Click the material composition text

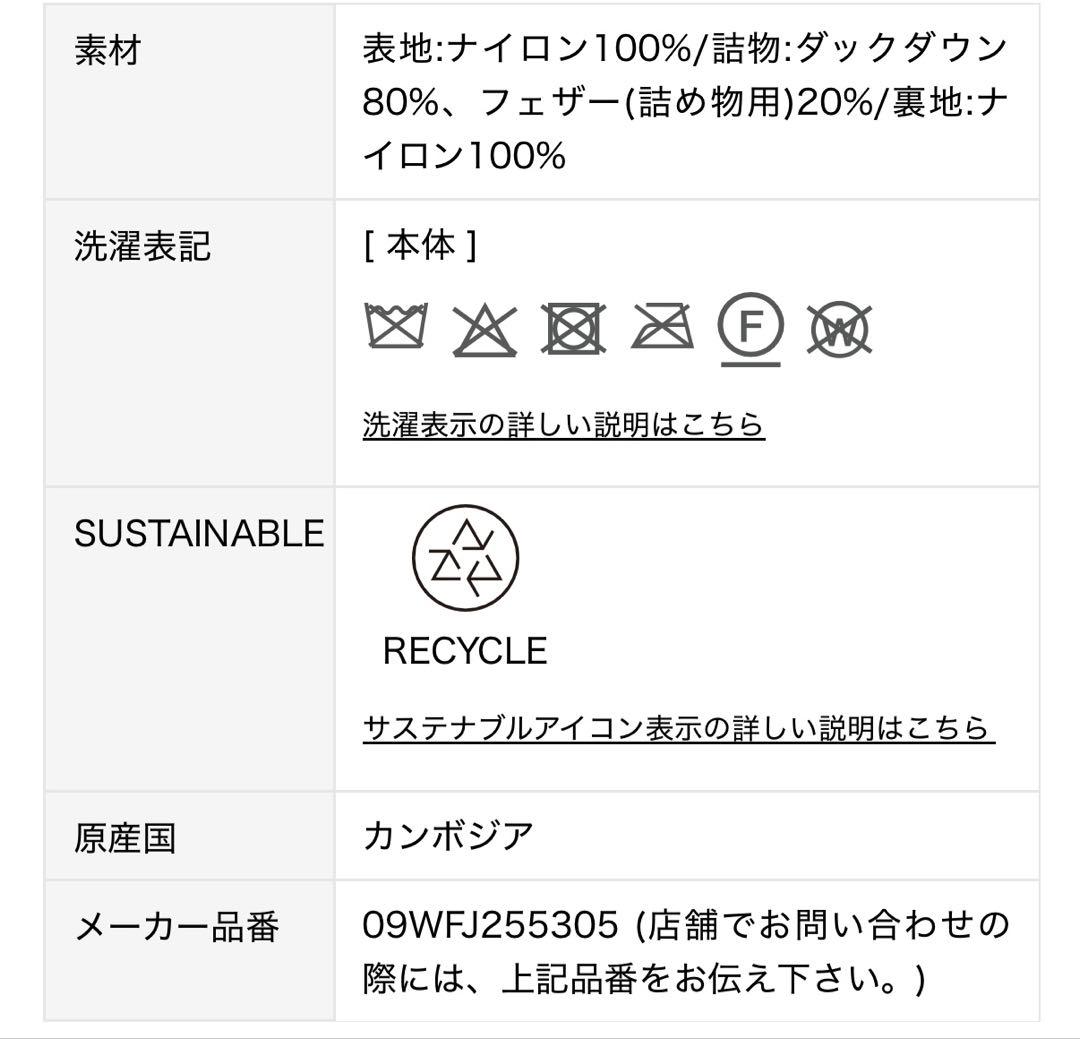pos(684,101)
